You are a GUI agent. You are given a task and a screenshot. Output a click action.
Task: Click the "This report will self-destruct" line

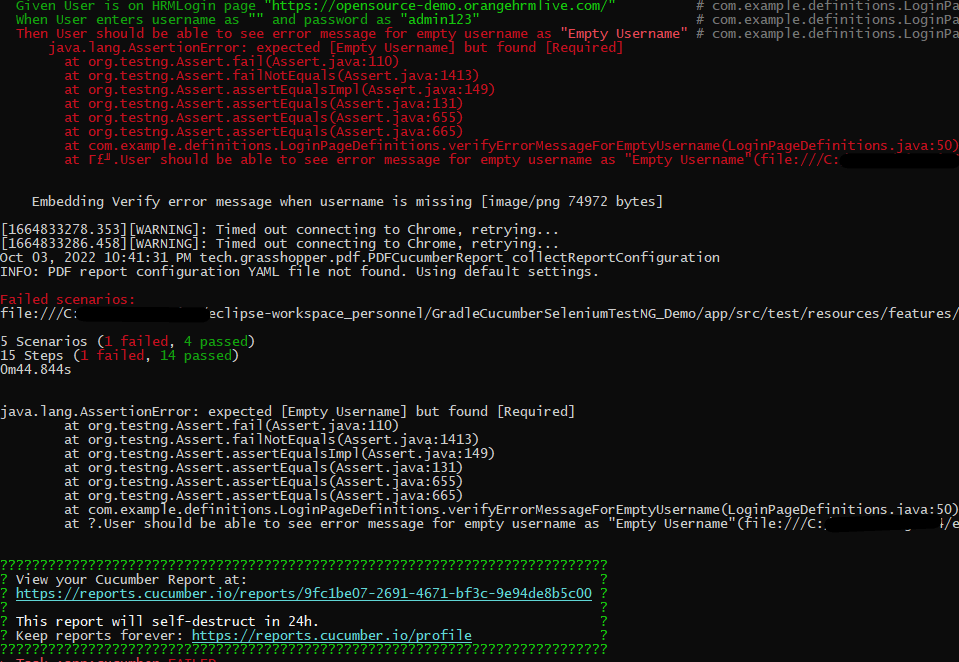(x=167, y=621)
